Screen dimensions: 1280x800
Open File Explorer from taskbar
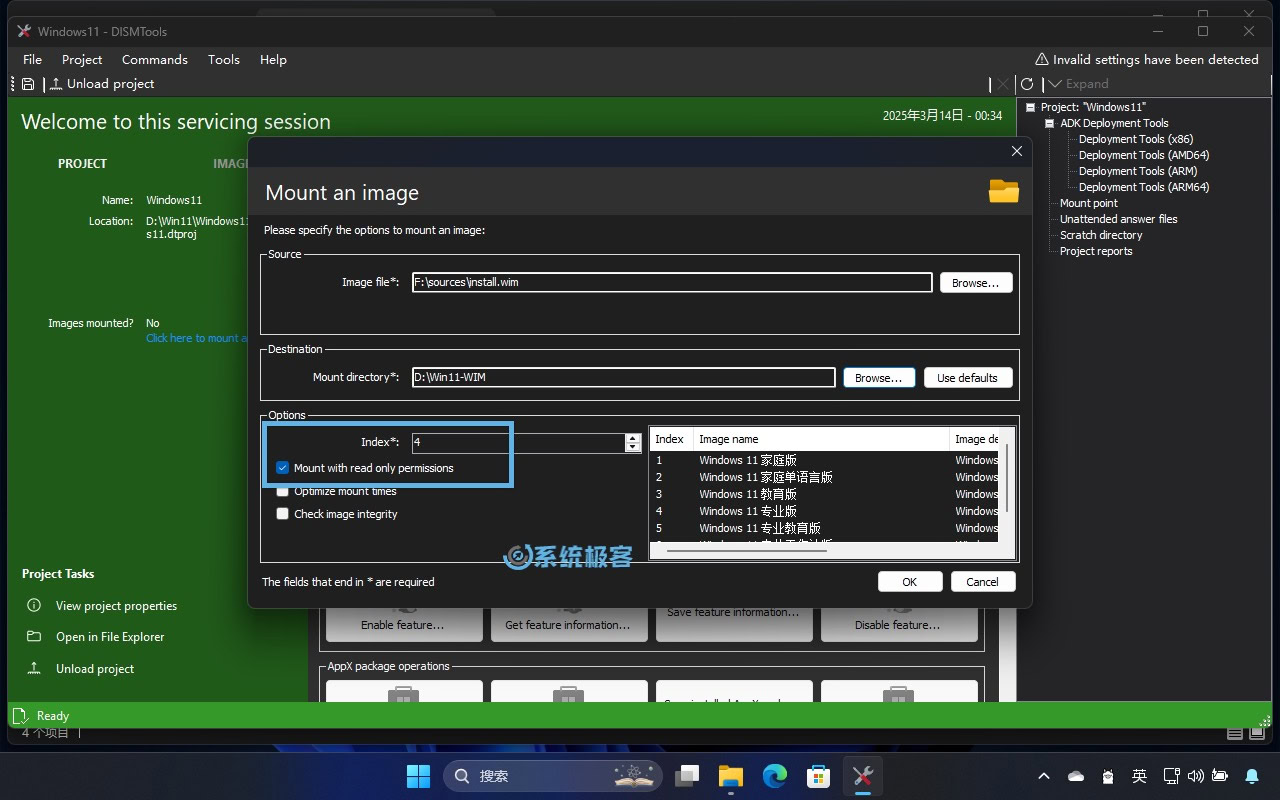(x=731, y=776)
